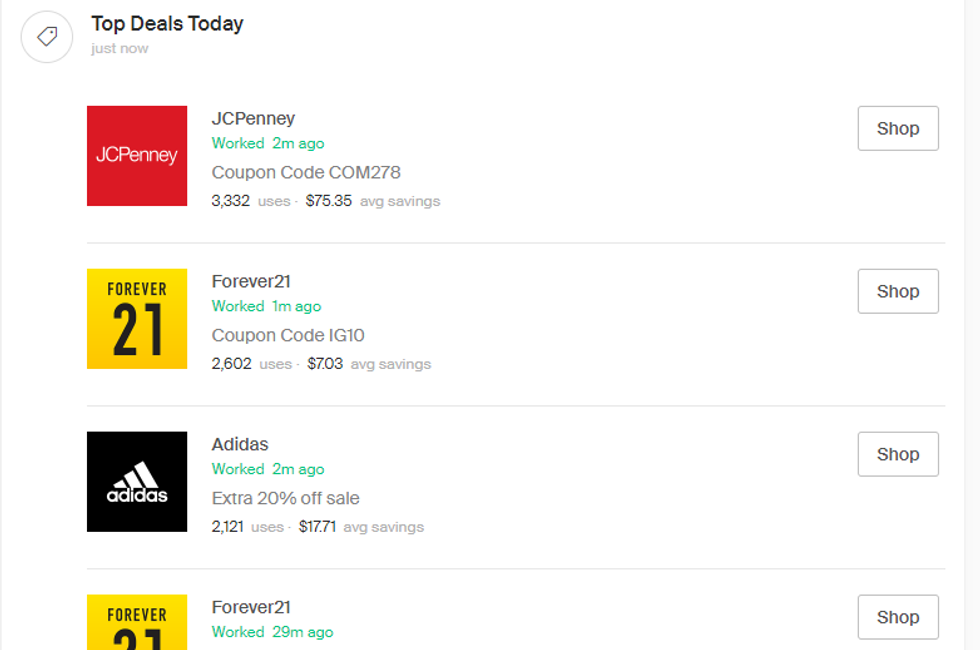The image size is (980, 650).
Task: Click the first Forever21 store name
Action: click(x=251, y=281)
